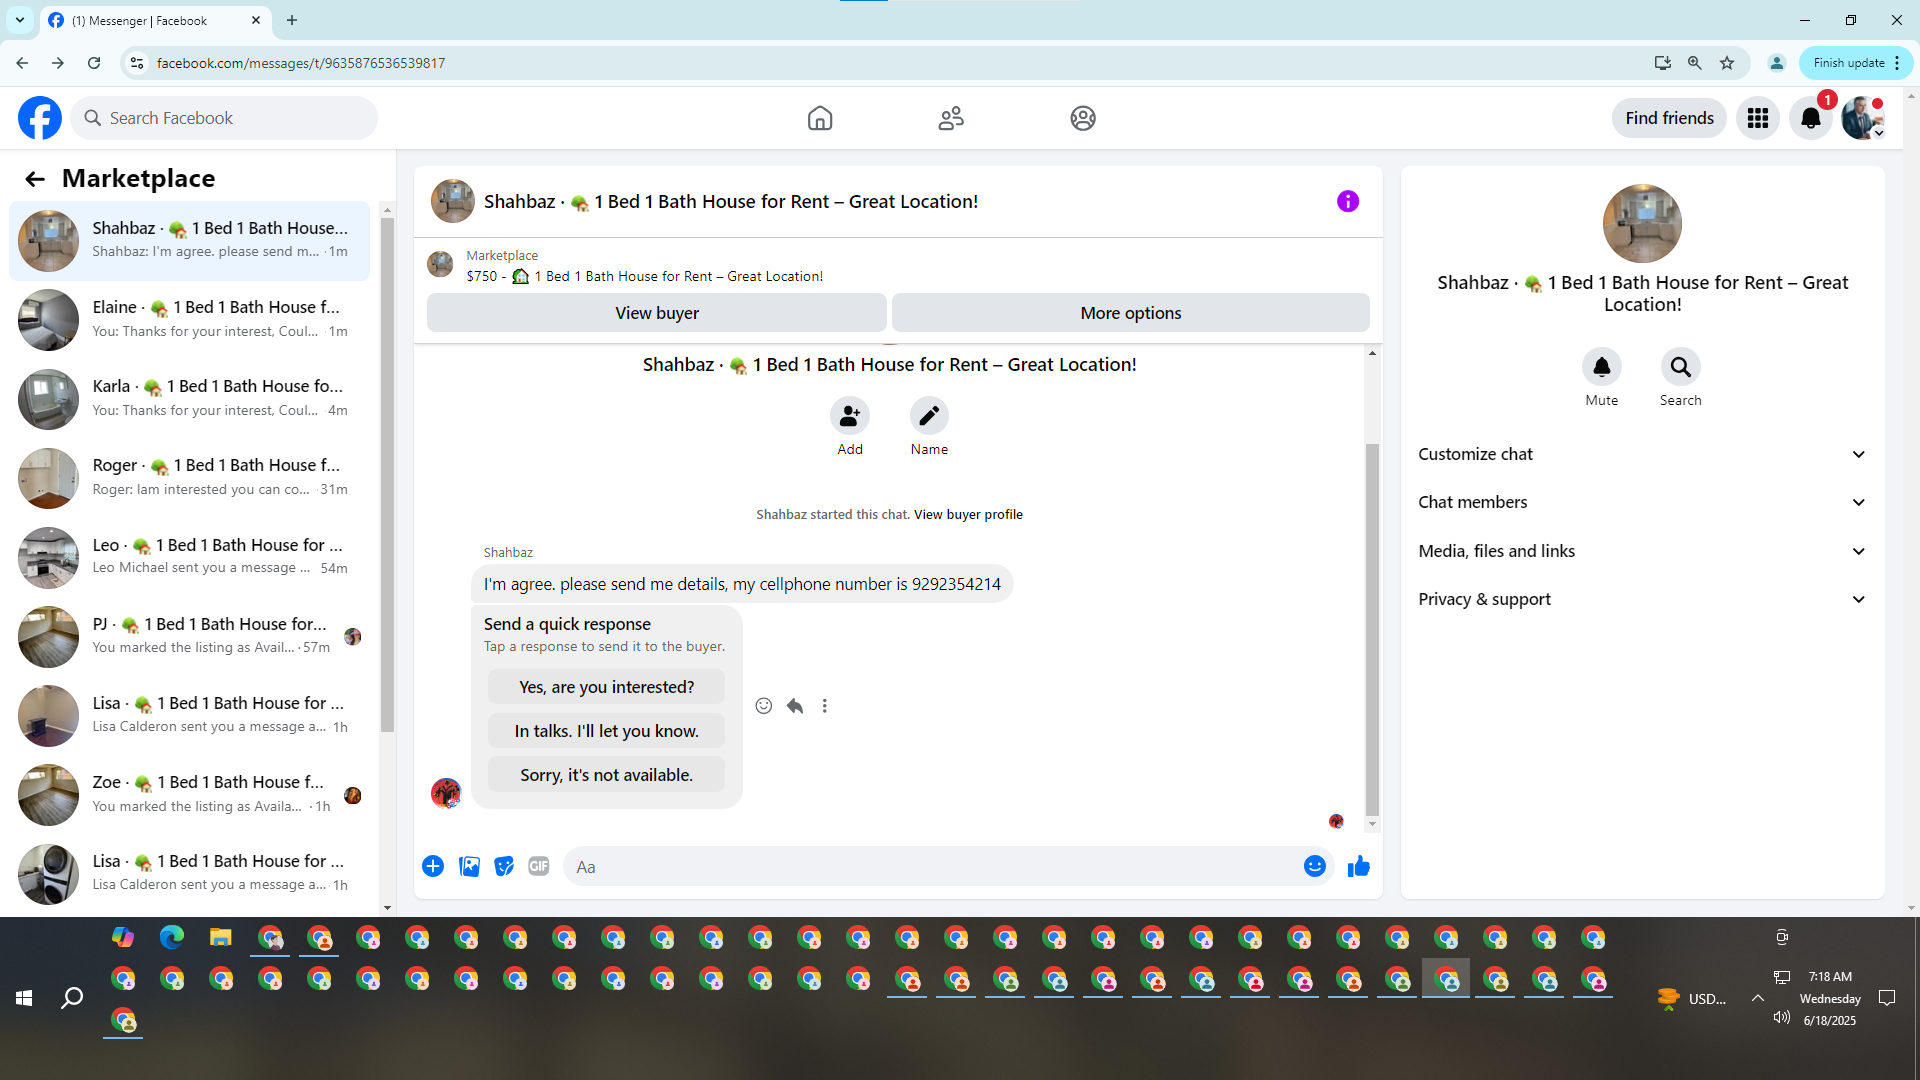
Task: Click the Facebook logo icon
Action: point(40,118)
